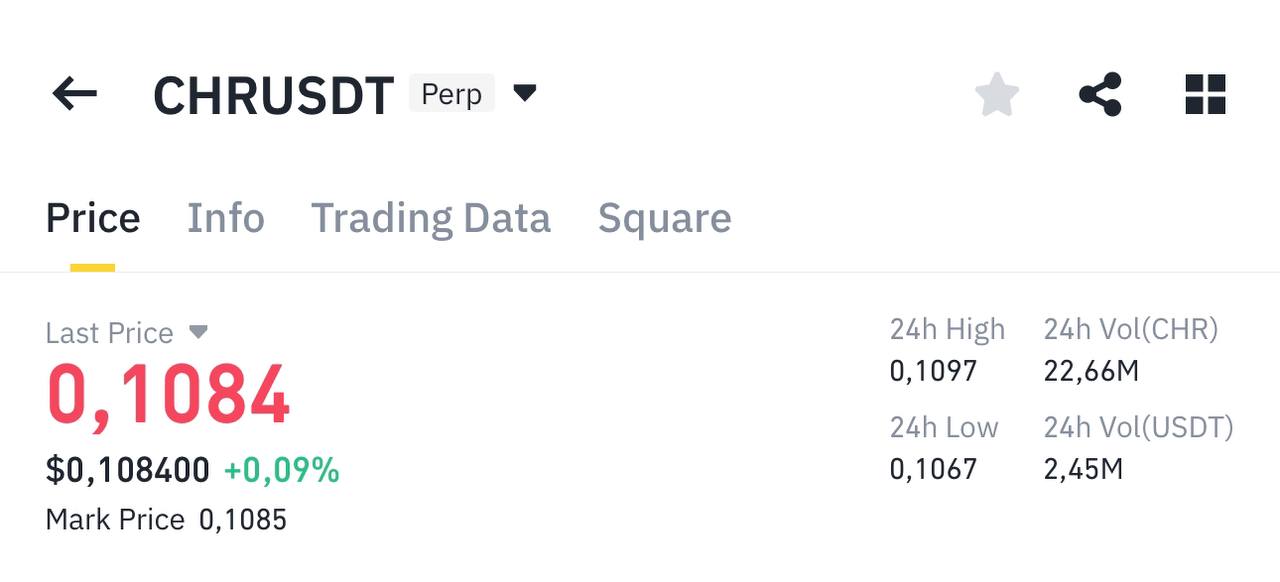Tap the 24h Vol(USDT) 2,45M figure

tap(1084, 468)
